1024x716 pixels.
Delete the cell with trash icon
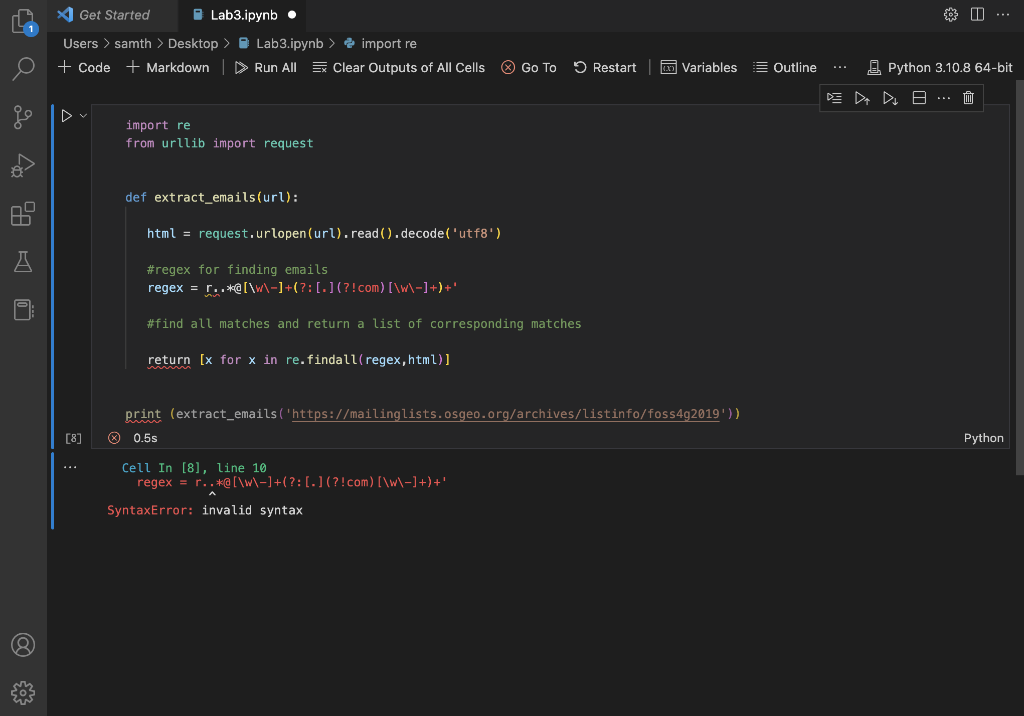pyautogui.click(x=968, y=98)
